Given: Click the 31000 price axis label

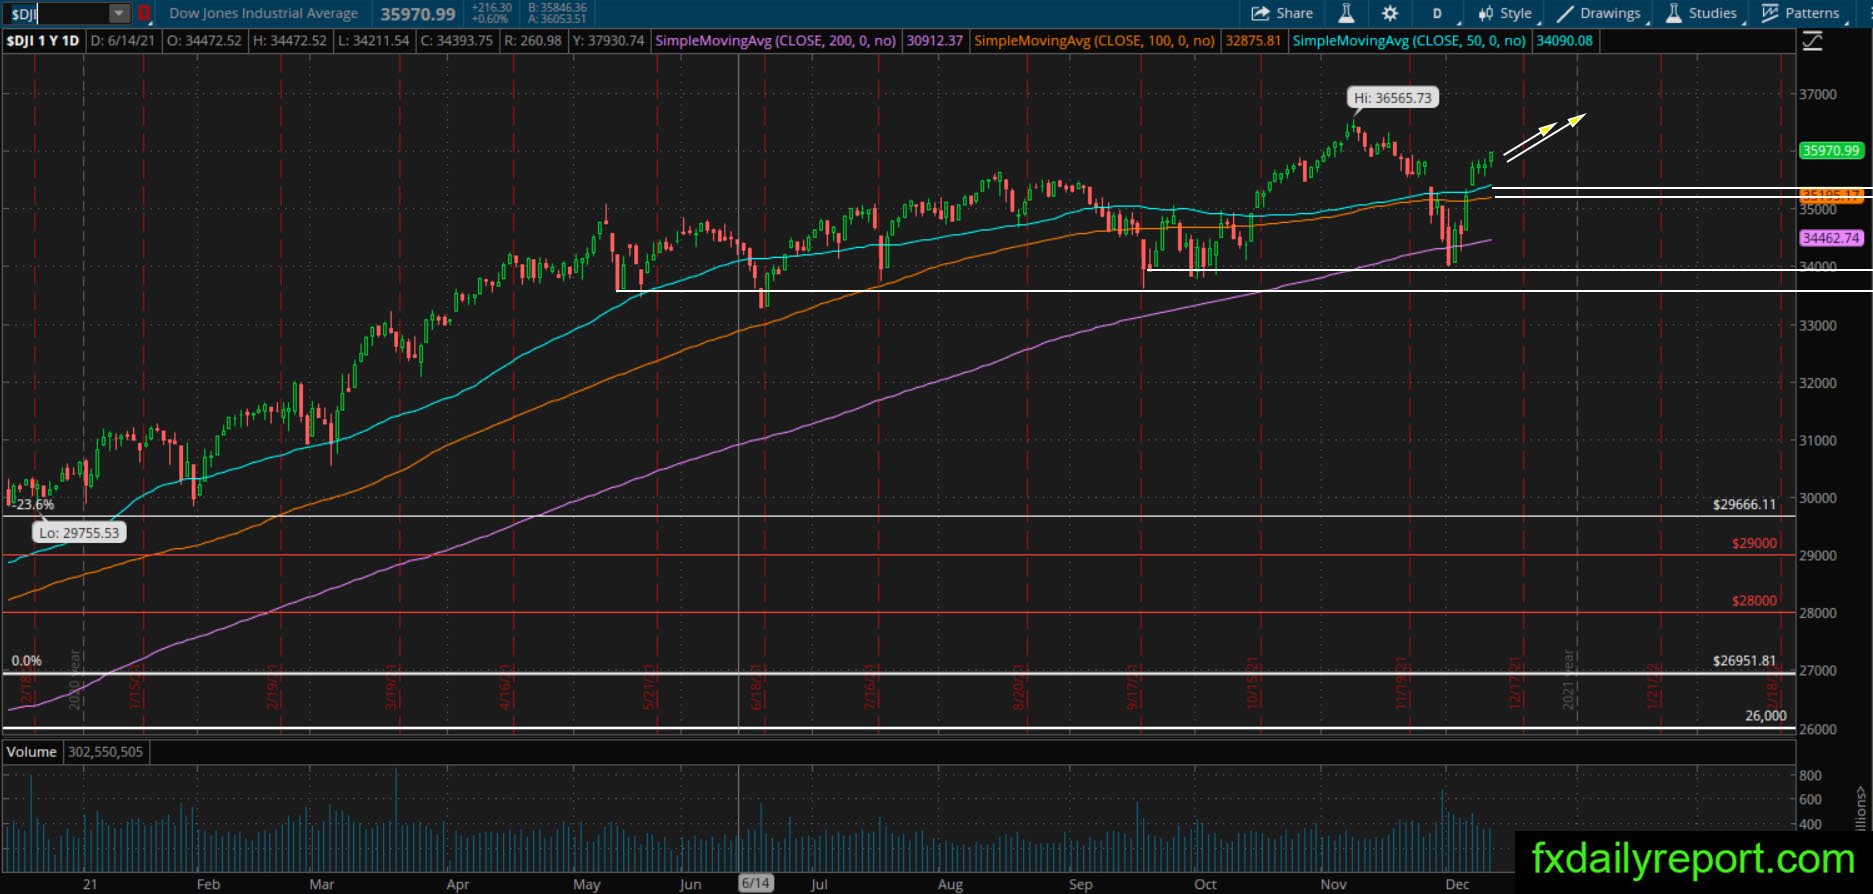Looking at the screenshot, I should tap(1818, 440).
